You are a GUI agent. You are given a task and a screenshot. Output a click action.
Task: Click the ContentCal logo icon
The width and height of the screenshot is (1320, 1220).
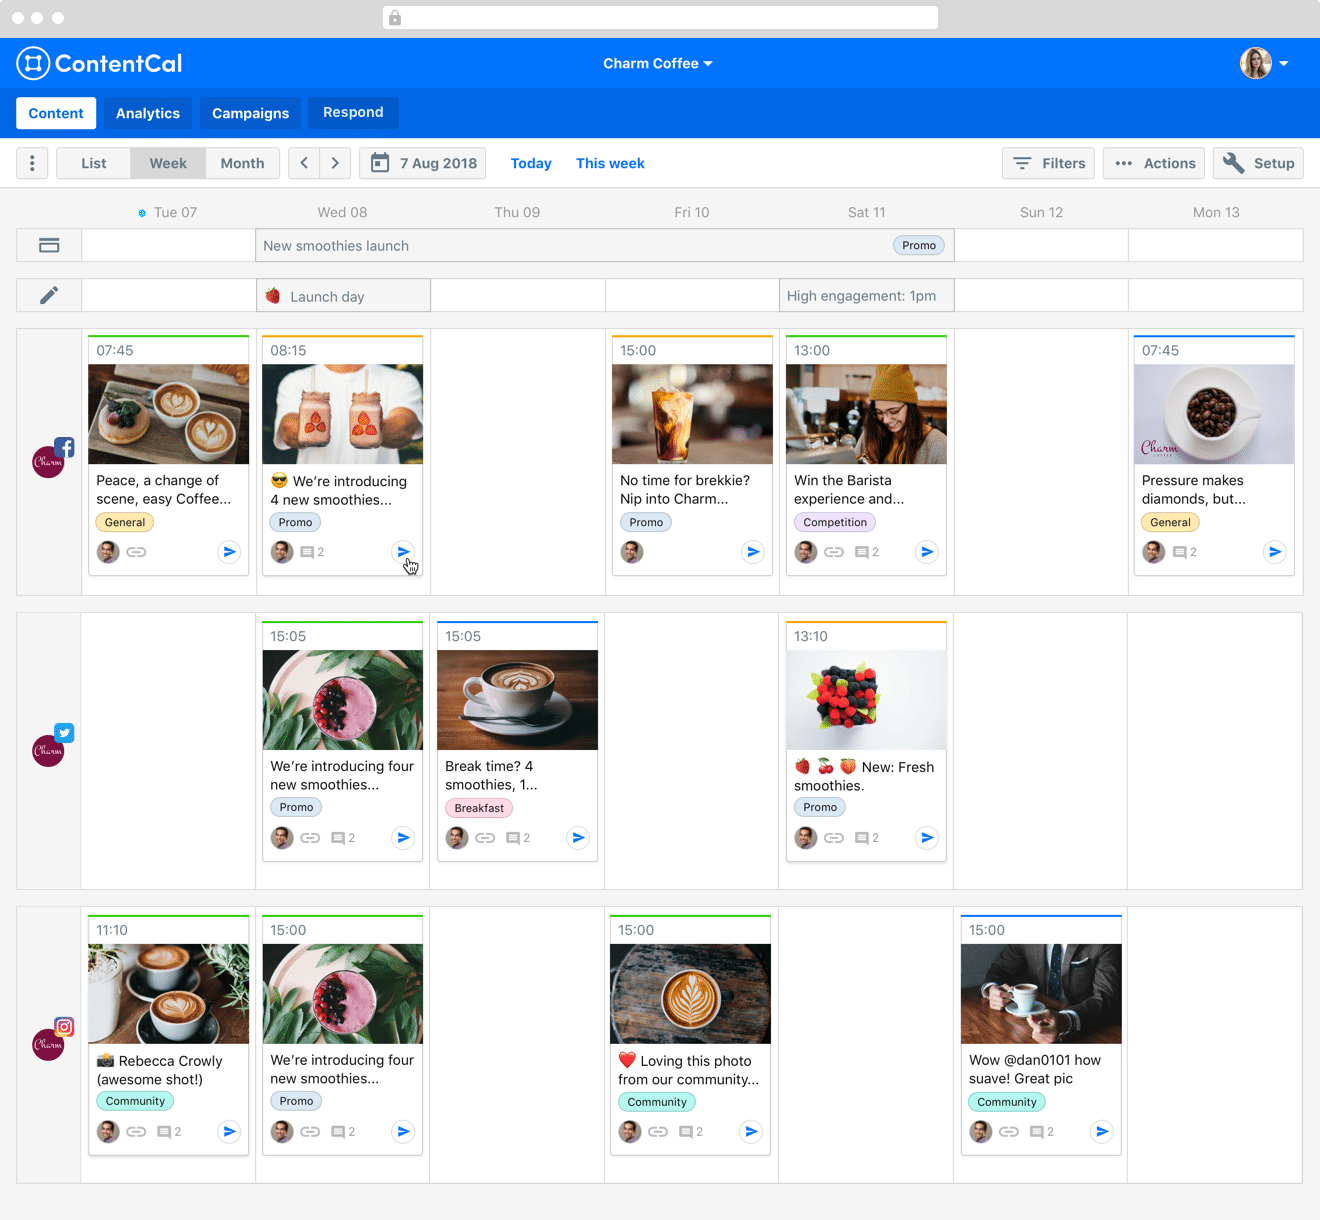click(x=33, y=64)
